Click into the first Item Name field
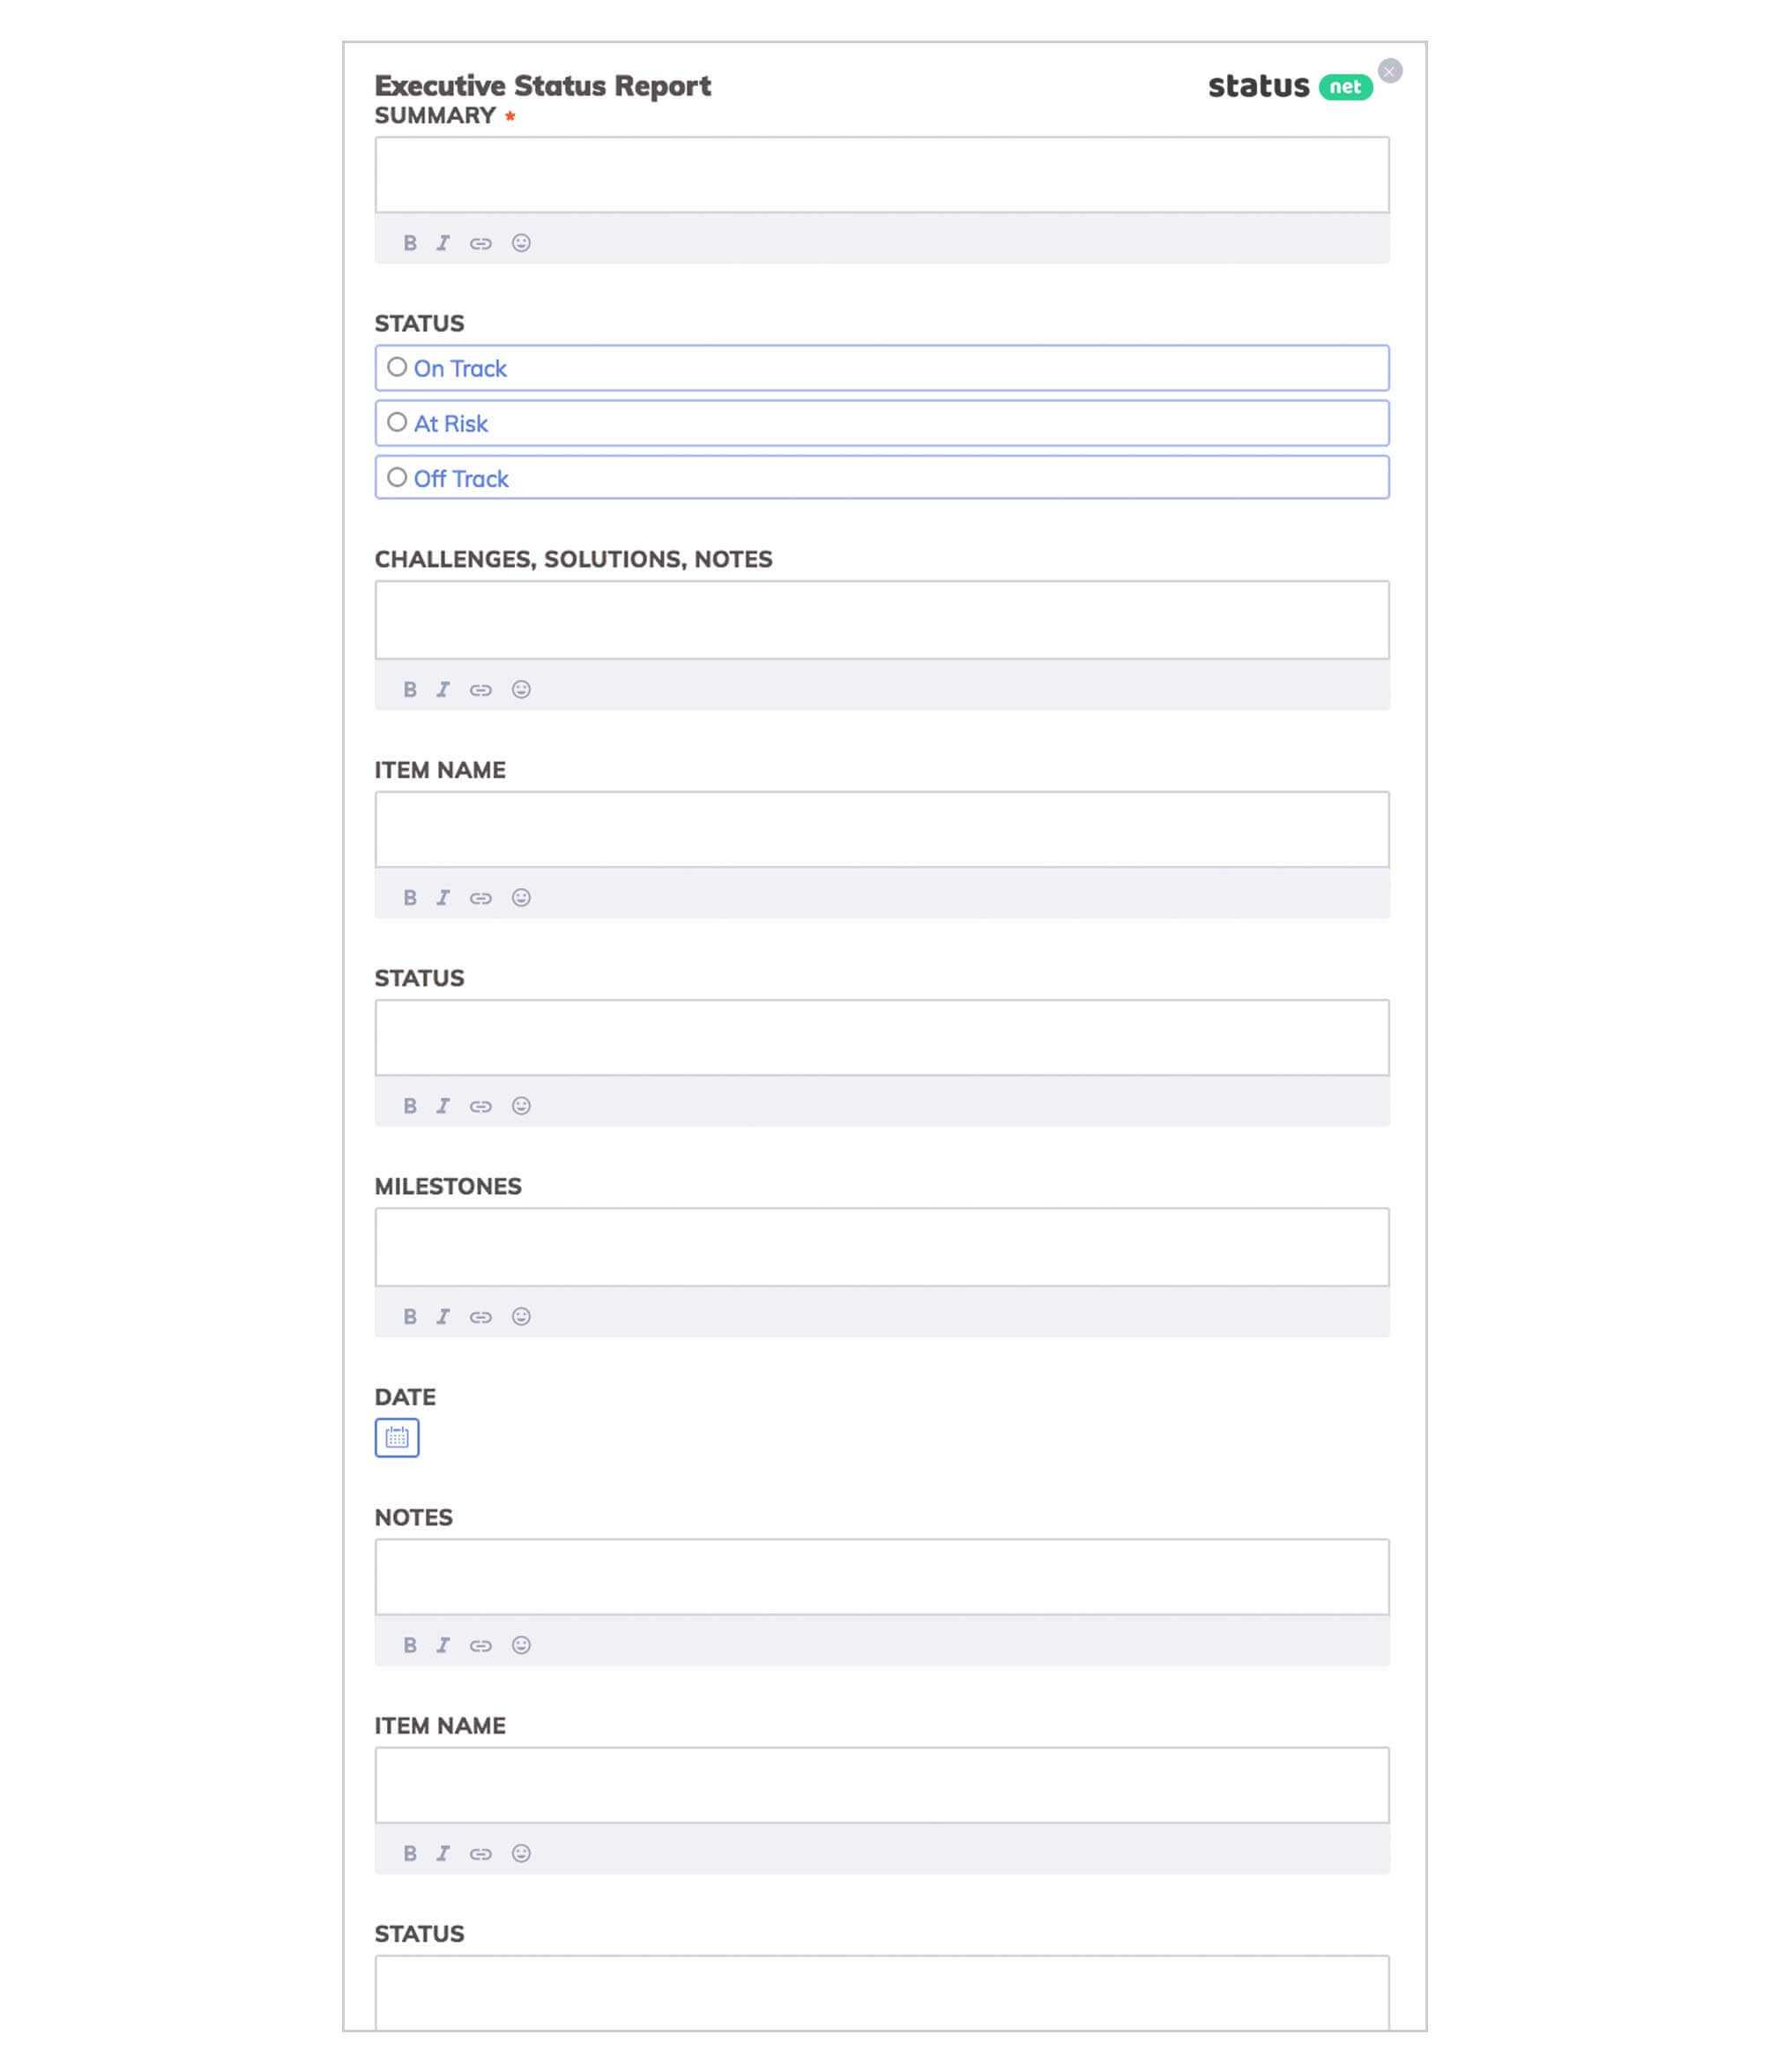Image resolution: width=1771 pixels, height=2072 pixels. tap(882, 828)
